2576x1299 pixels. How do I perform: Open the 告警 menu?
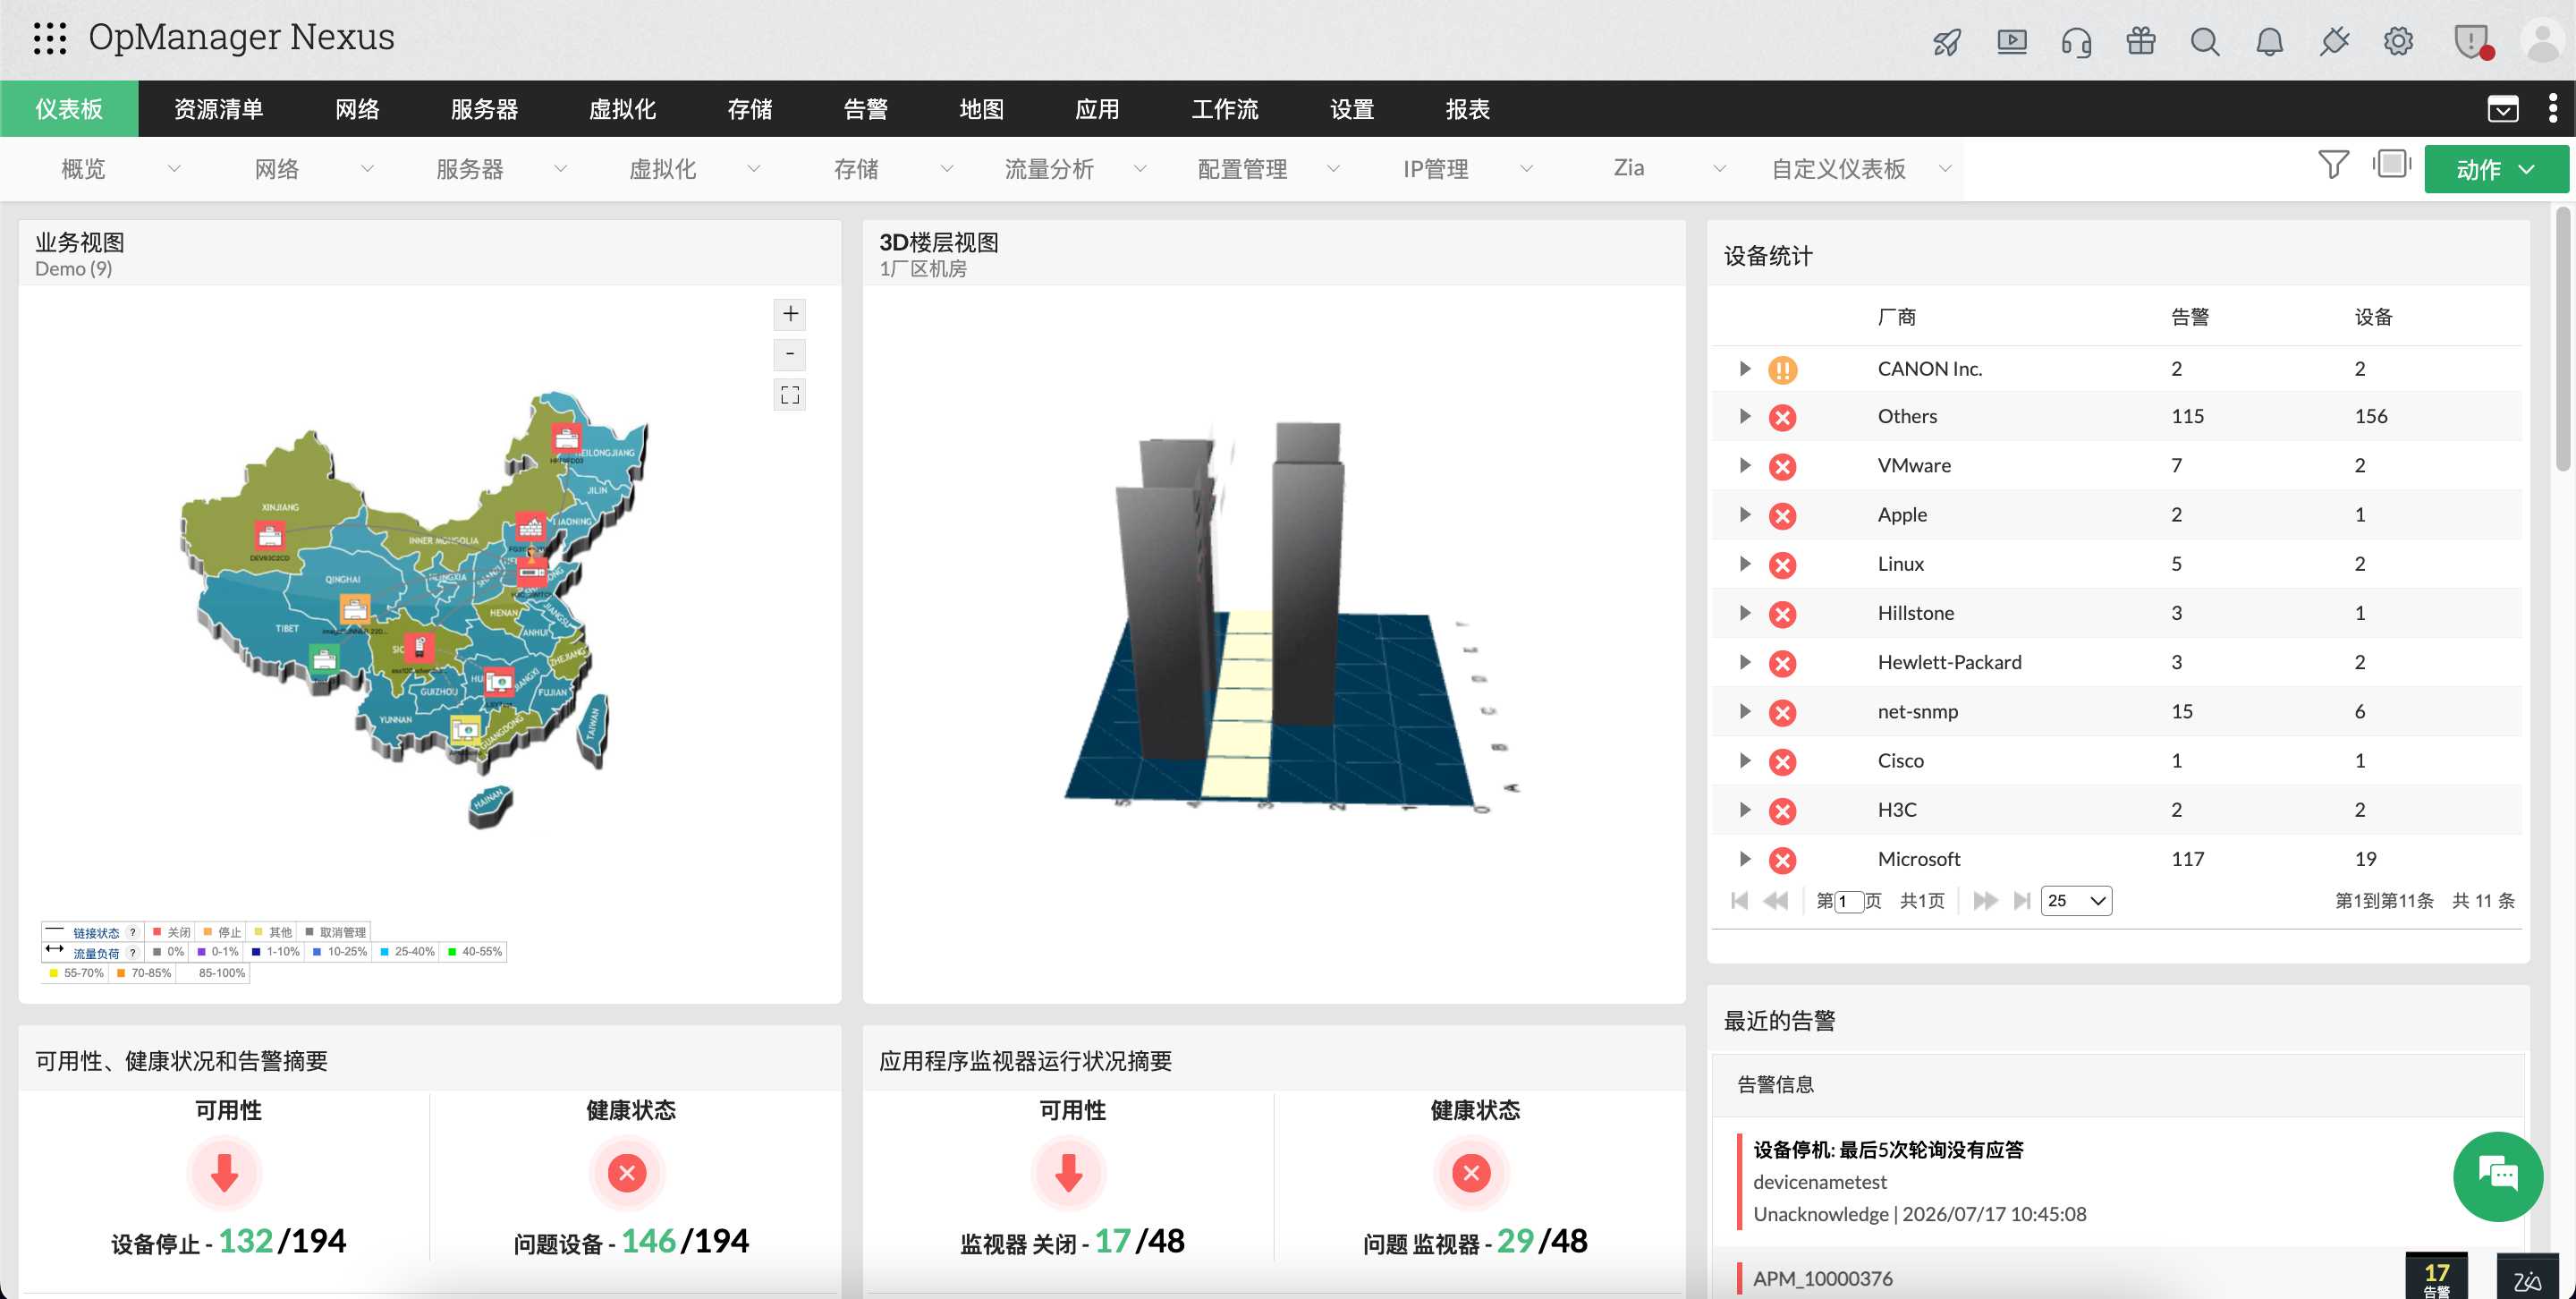(865, 109)
